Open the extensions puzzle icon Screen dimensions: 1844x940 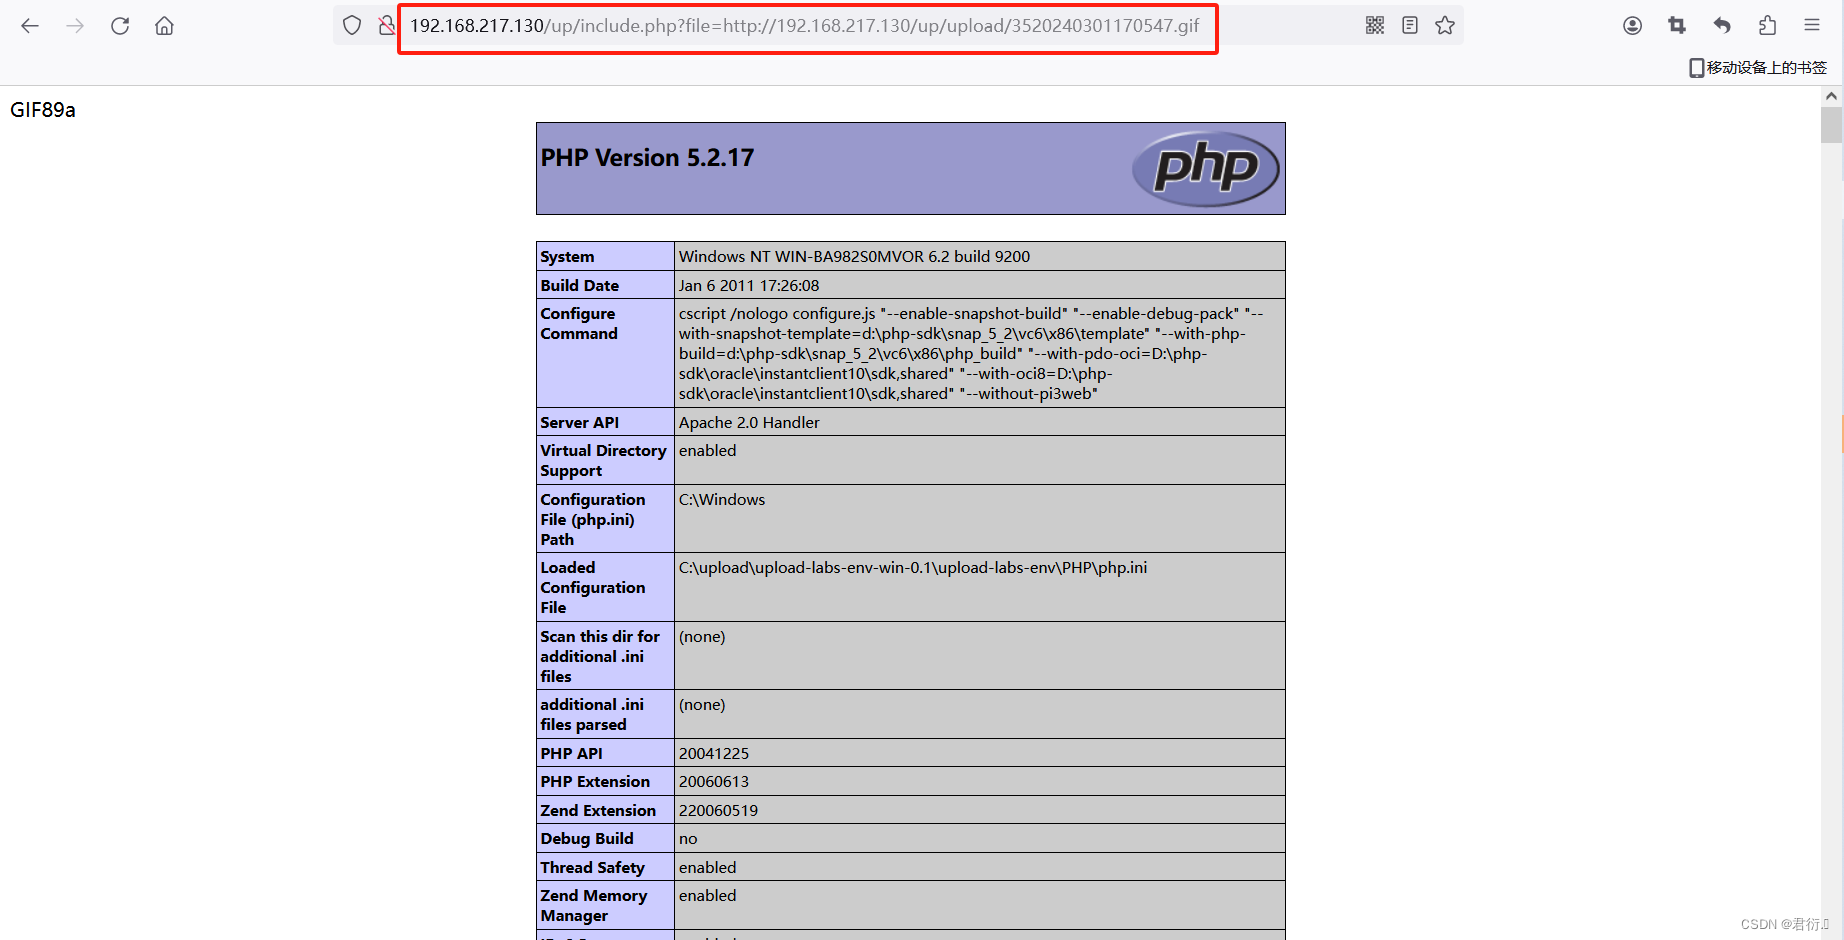(x=1767, y=25)
